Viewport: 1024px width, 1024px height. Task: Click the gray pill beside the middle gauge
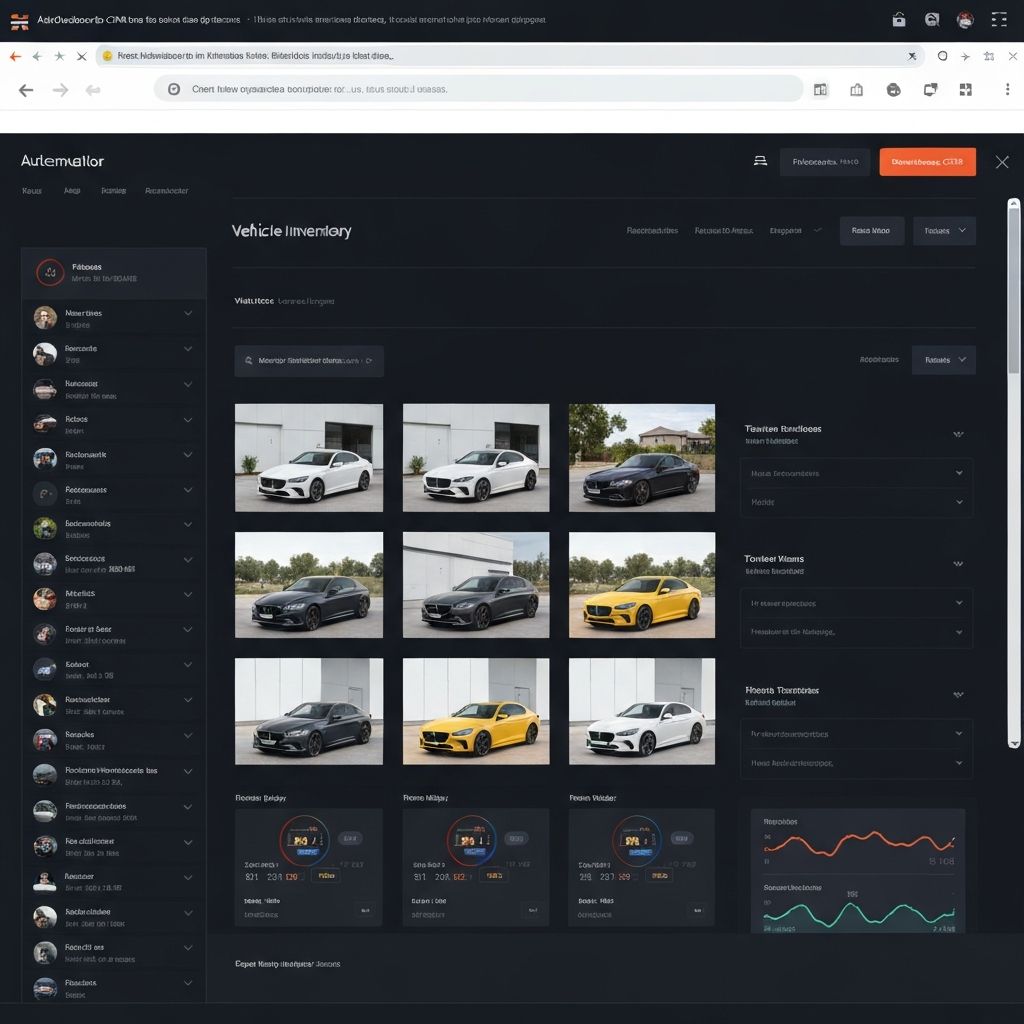(x=517, y=839)
